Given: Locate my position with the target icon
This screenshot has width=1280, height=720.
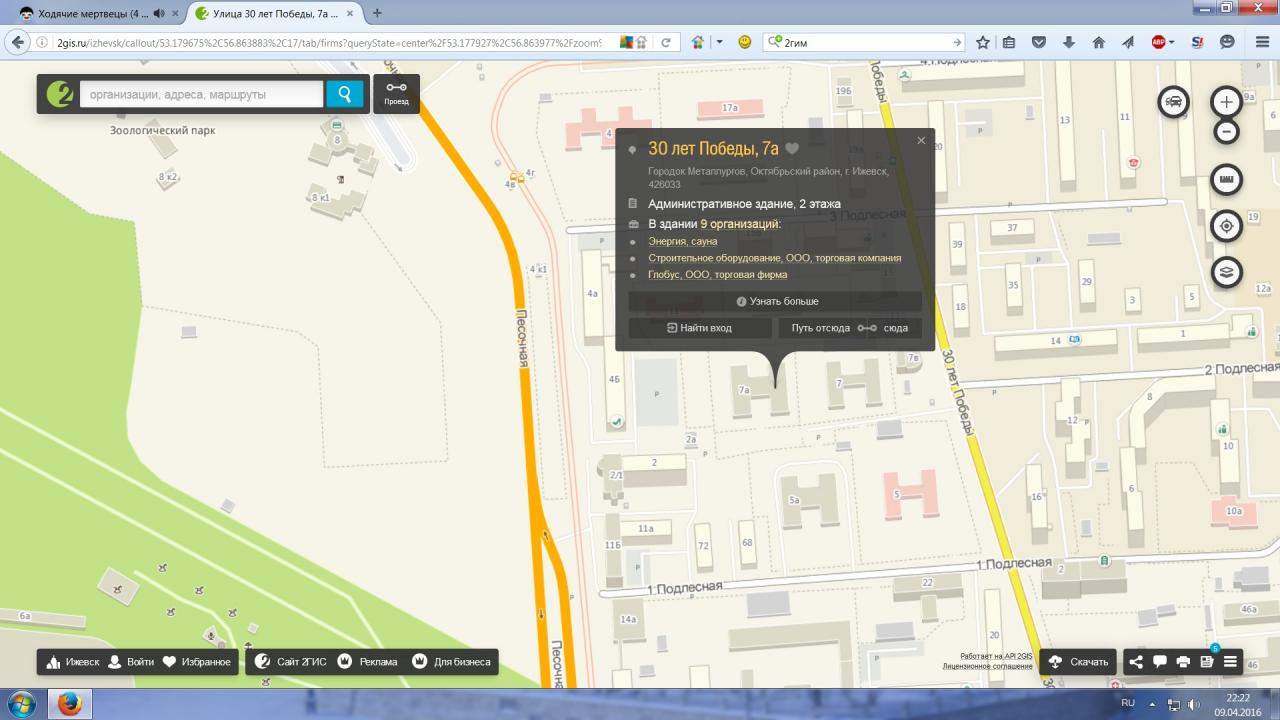Looking at the screenshot, I should point(1227,225).
